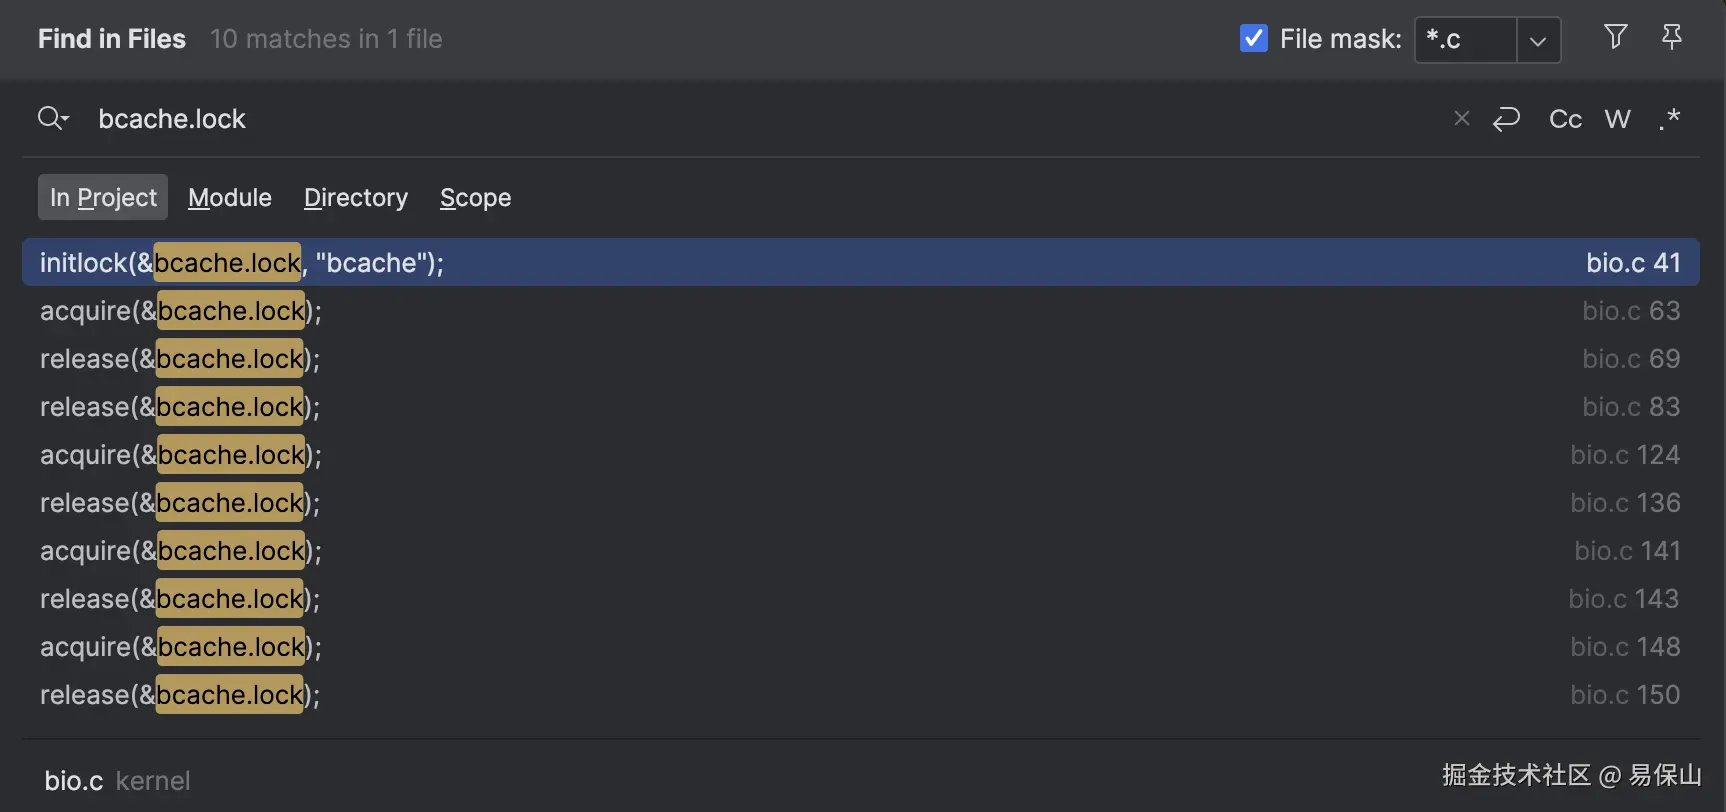Open search history magnifier icon
This screenshot has height=812, width=1726.
pos(52,119)
